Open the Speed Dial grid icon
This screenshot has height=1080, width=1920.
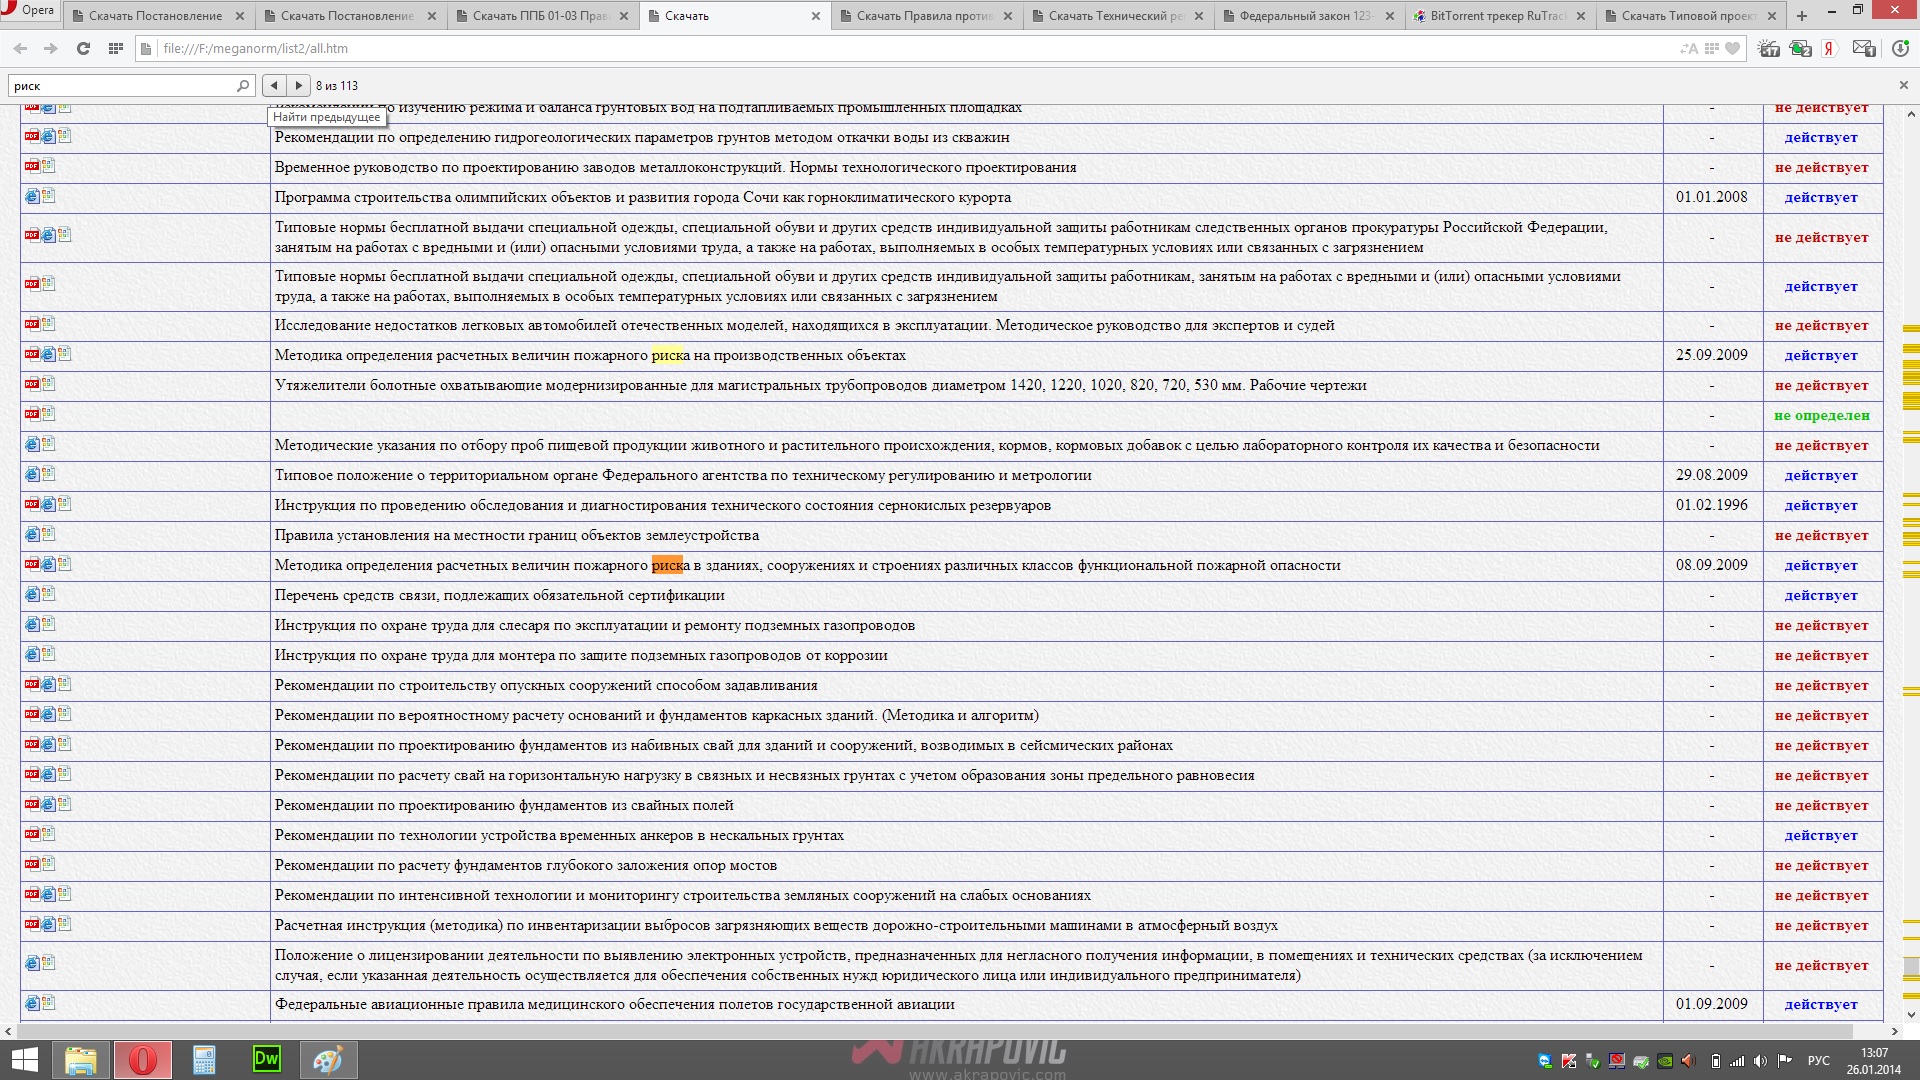116,48
